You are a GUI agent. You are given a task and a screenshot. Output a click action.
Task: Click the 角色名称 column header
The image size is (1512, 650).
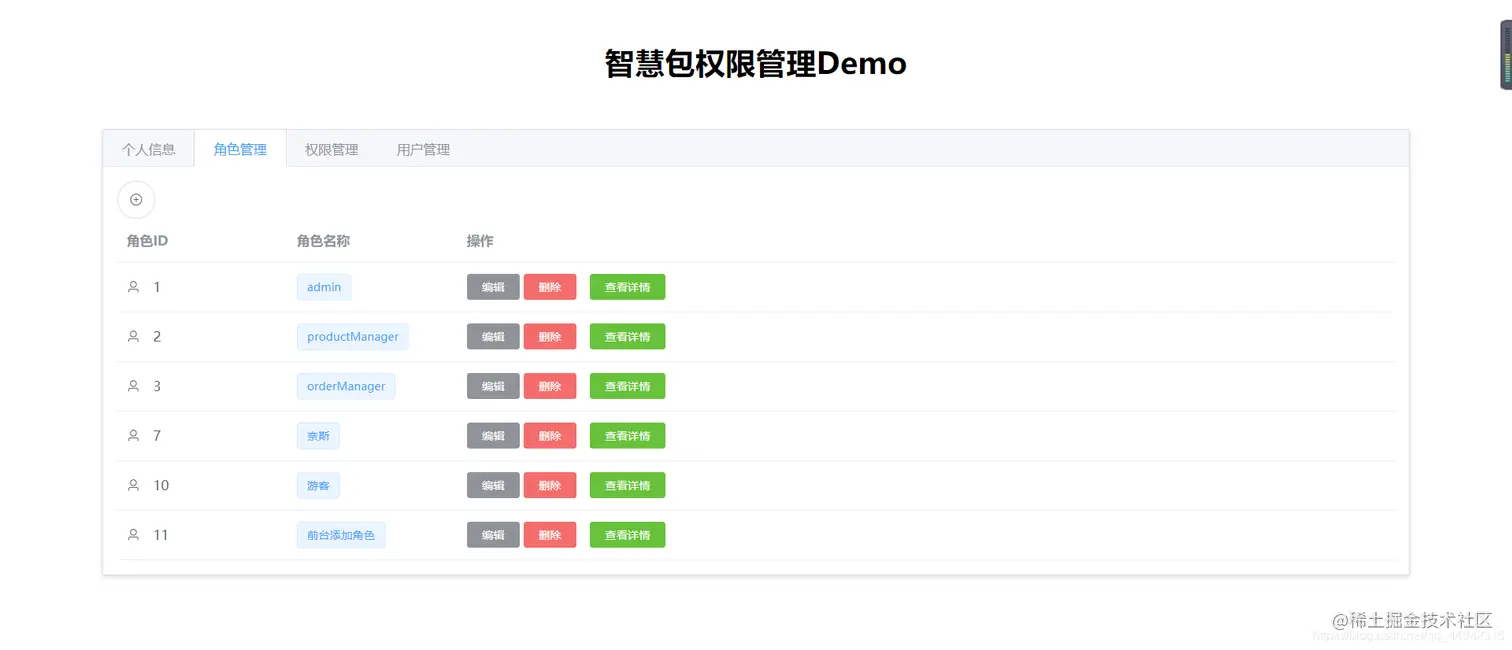click(x=323, y=241)
